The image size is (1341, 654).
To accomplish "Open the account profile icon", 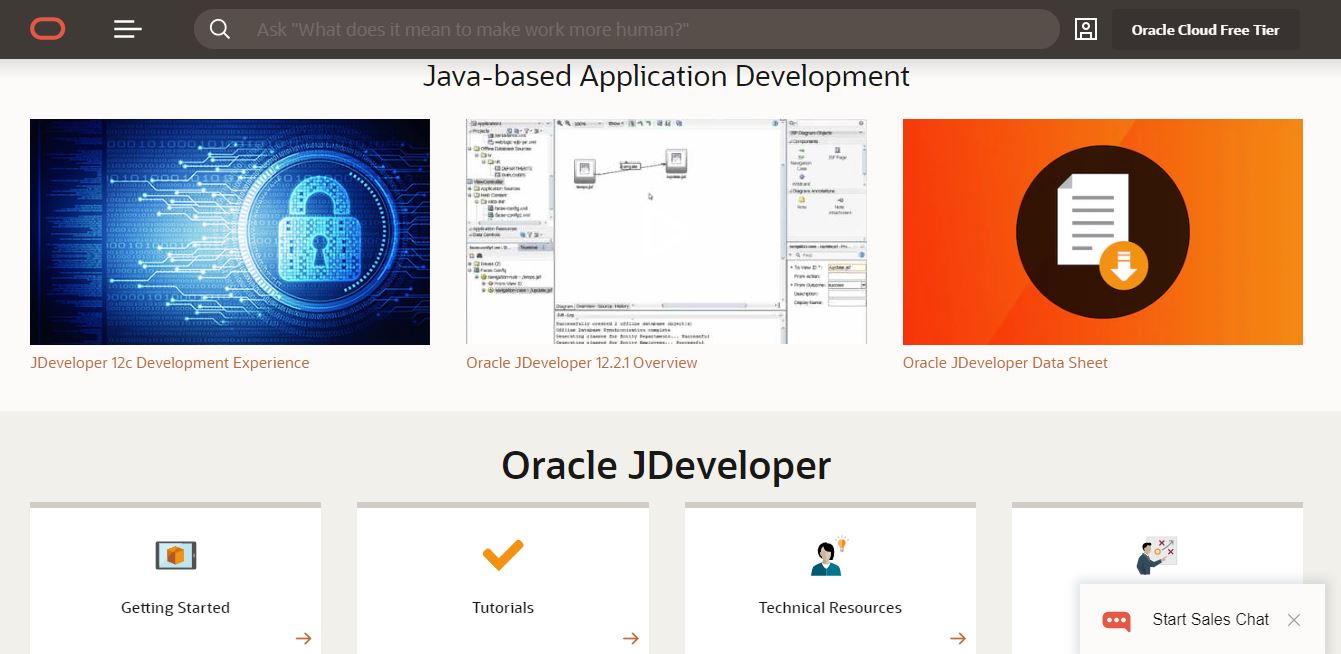I will pos(1086,29).
